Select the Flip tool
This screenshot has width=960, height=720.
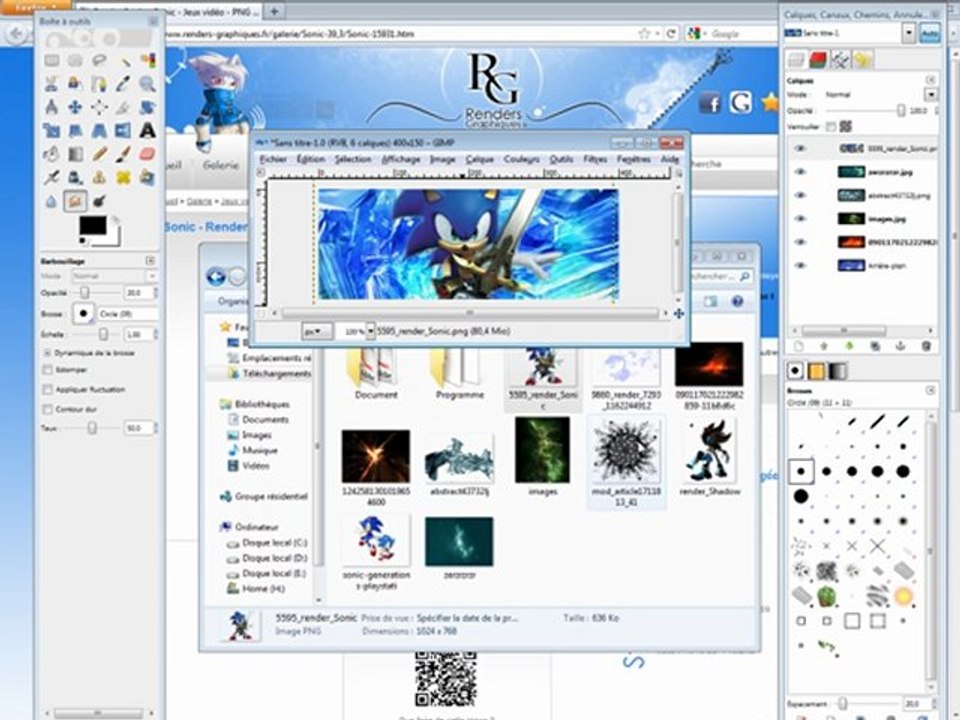click(x=123, y=130)
